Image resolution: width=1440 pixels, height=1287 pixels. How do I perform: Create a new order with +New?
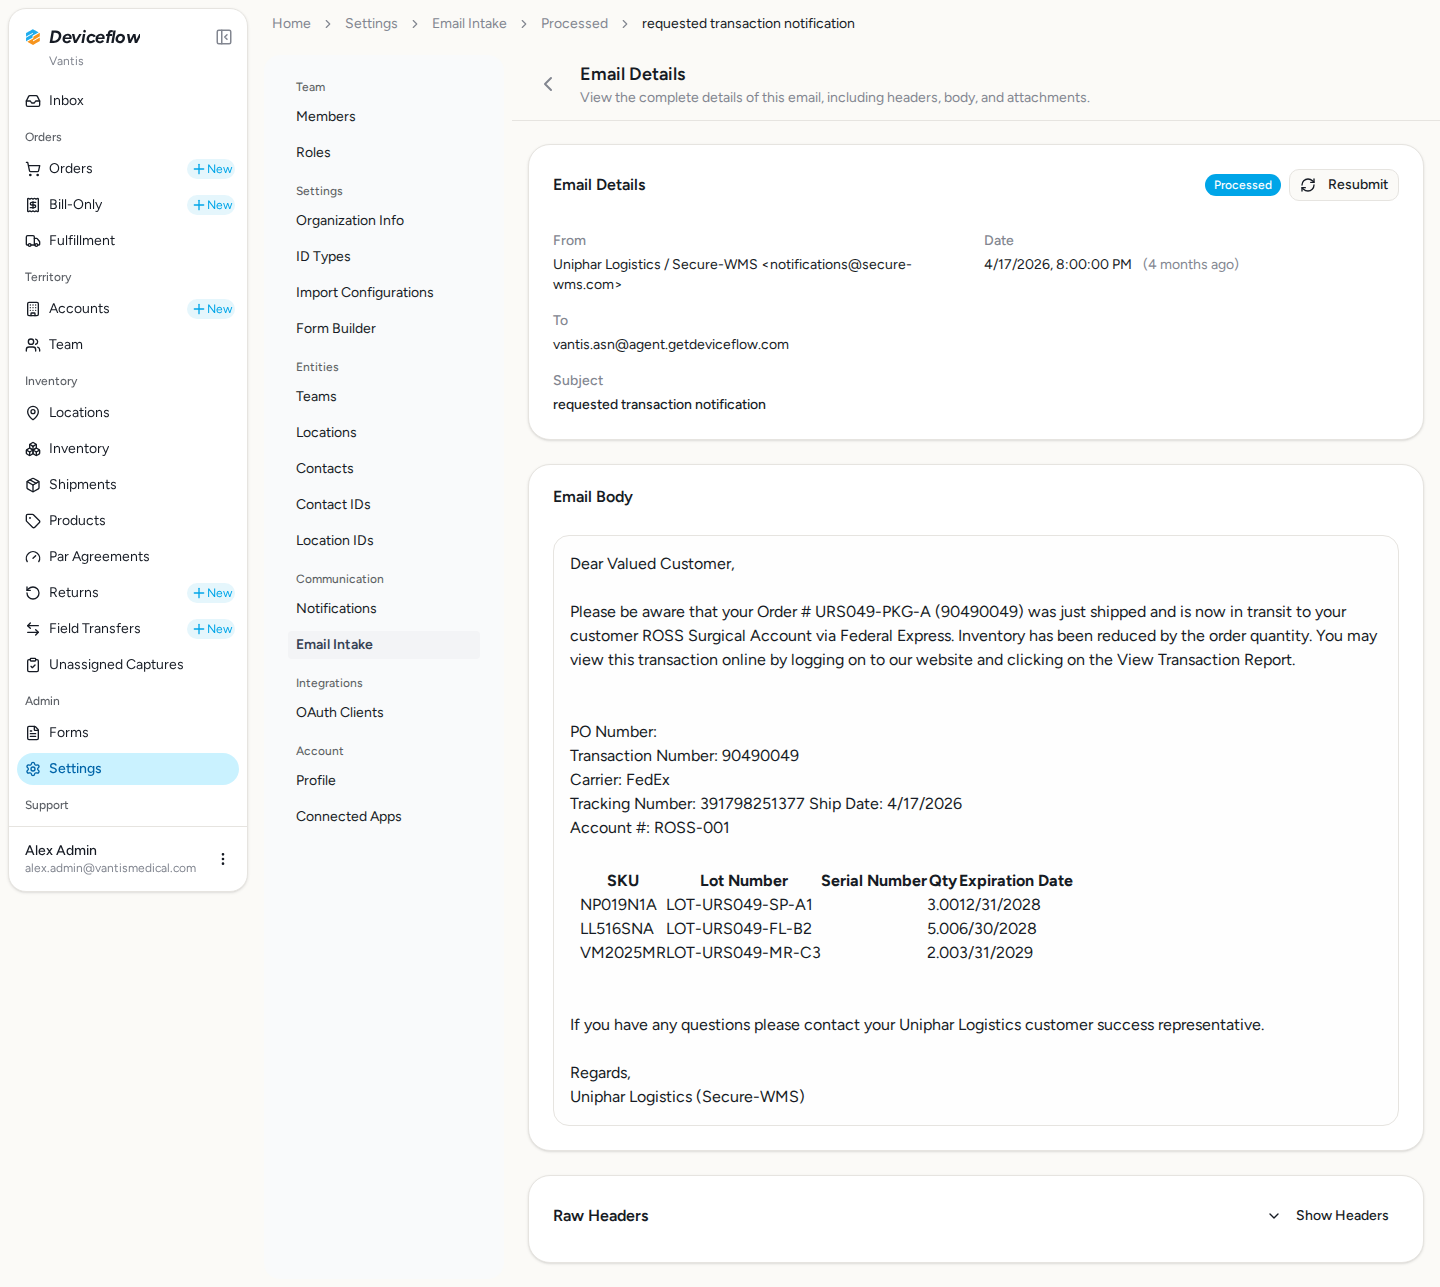point(212,169)
